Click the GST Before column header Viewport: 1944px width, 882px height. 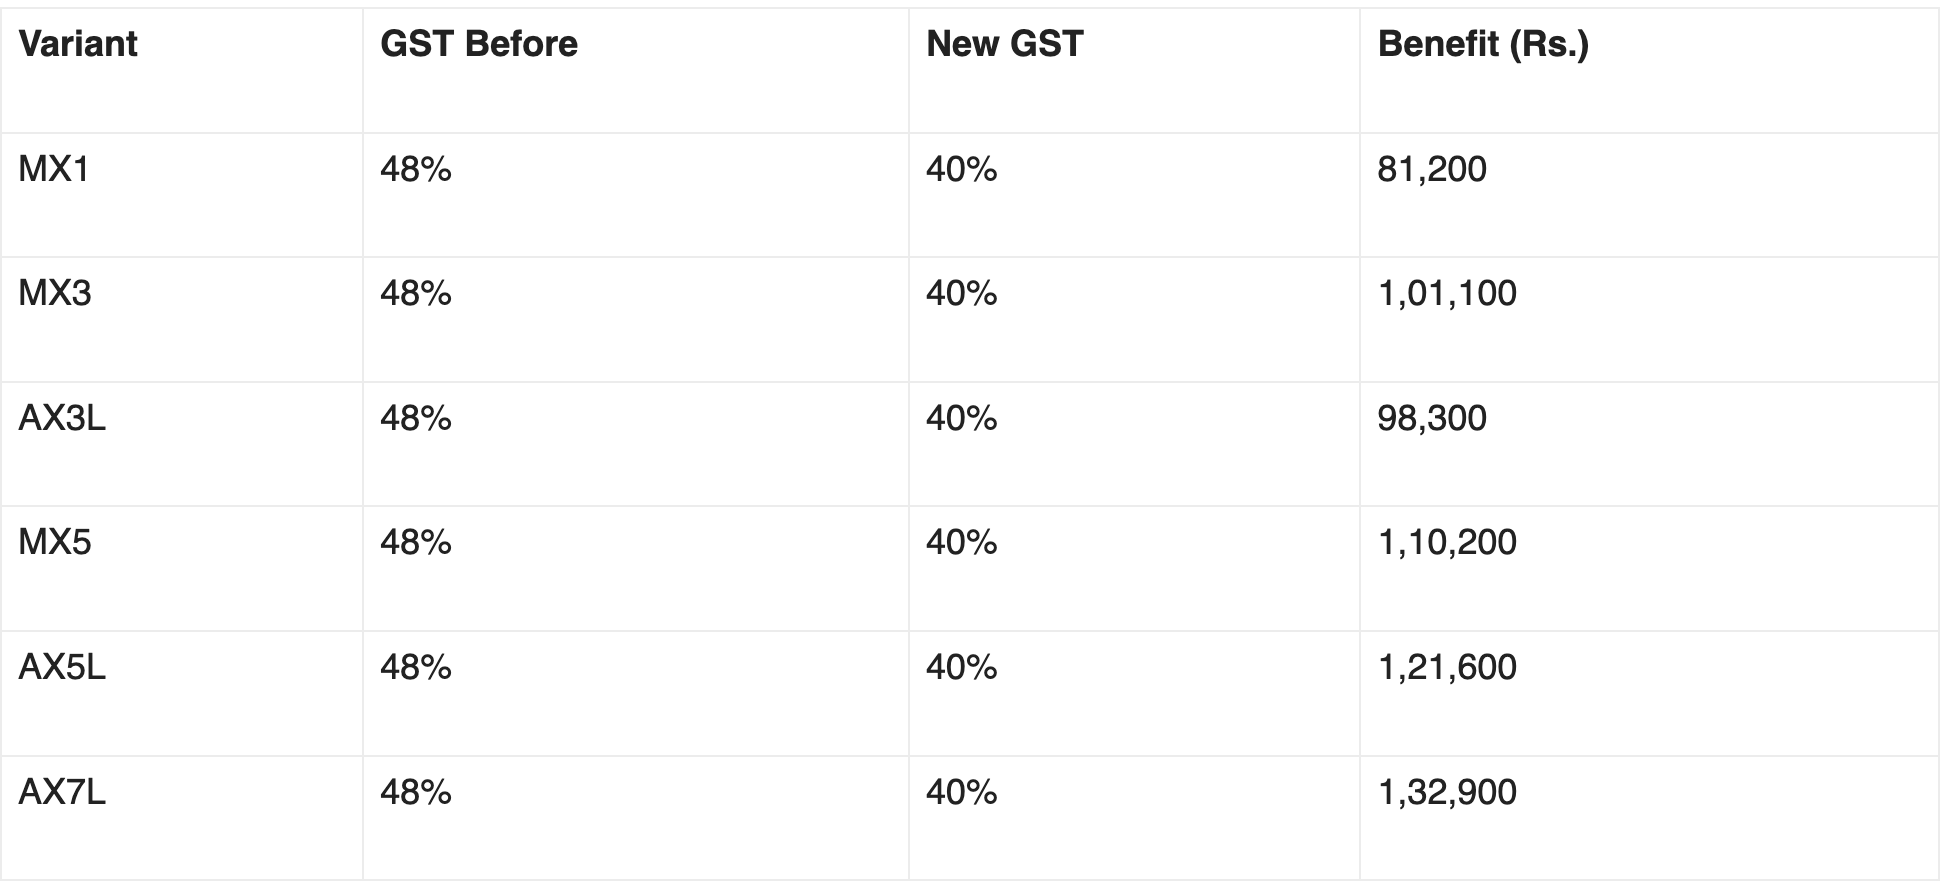[x=478, y=44]
